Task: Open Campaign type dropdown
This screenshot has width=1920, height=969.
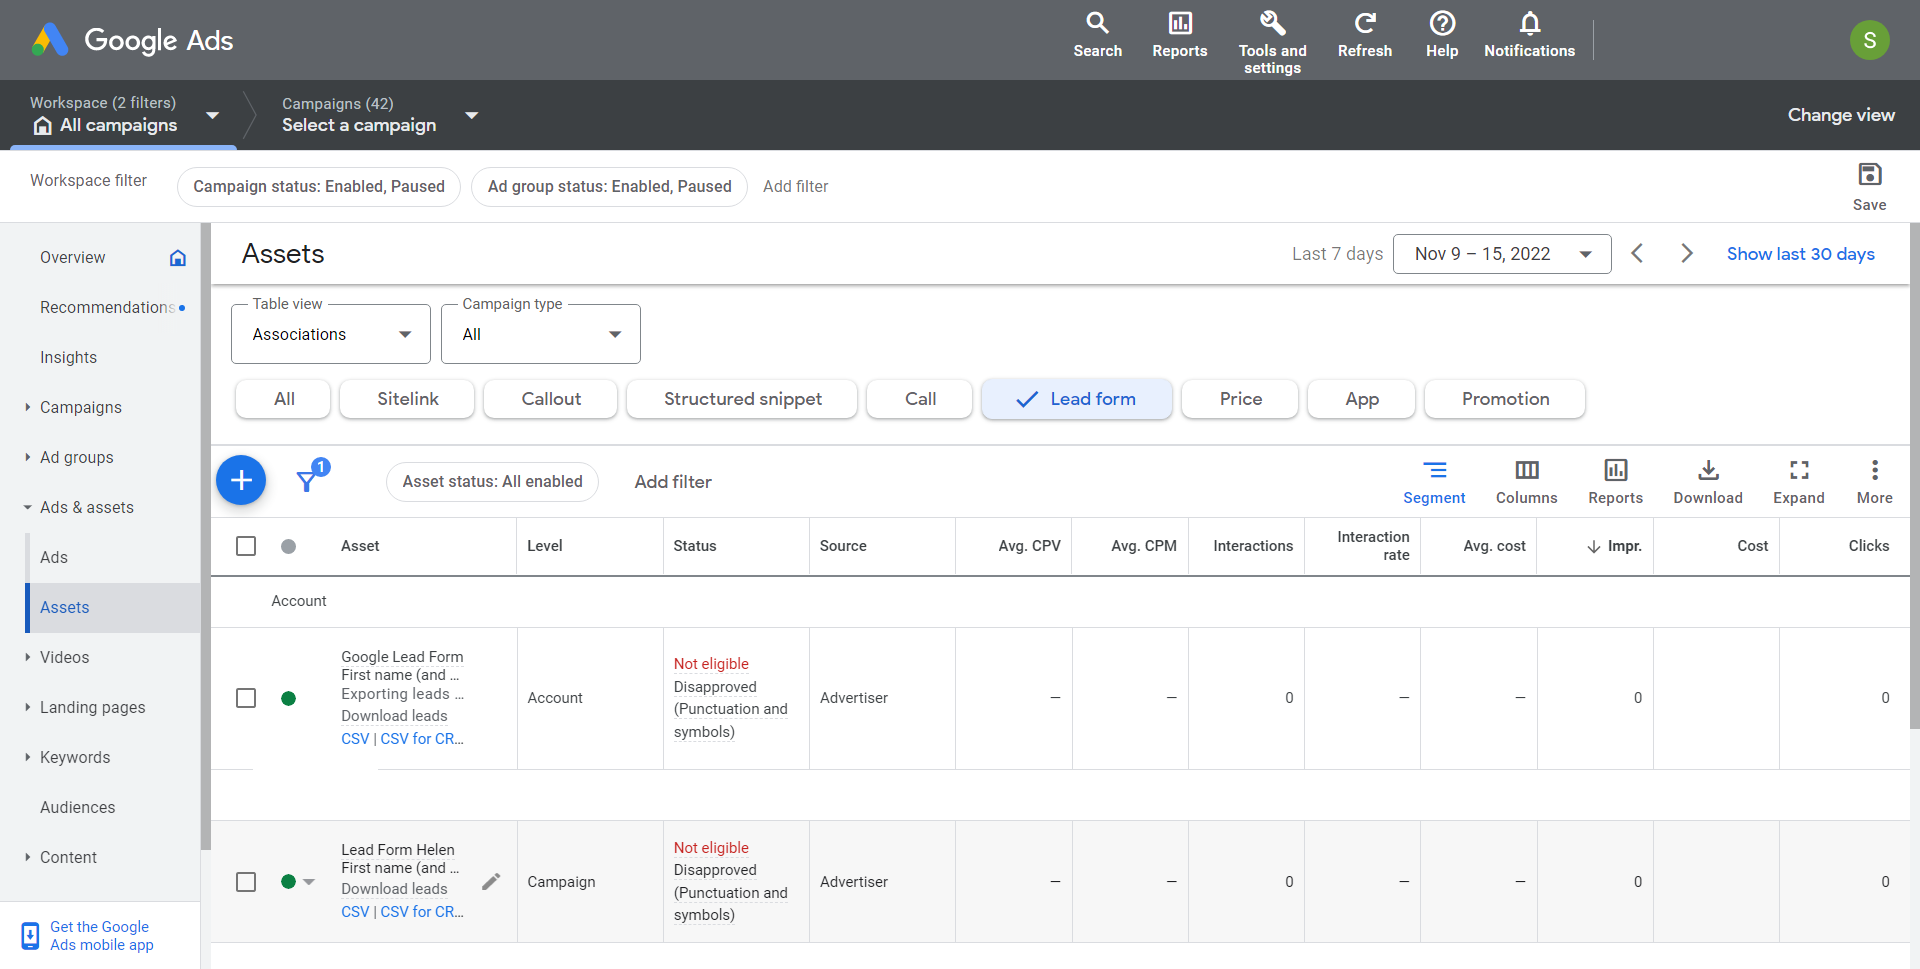Action: (541, 334)
